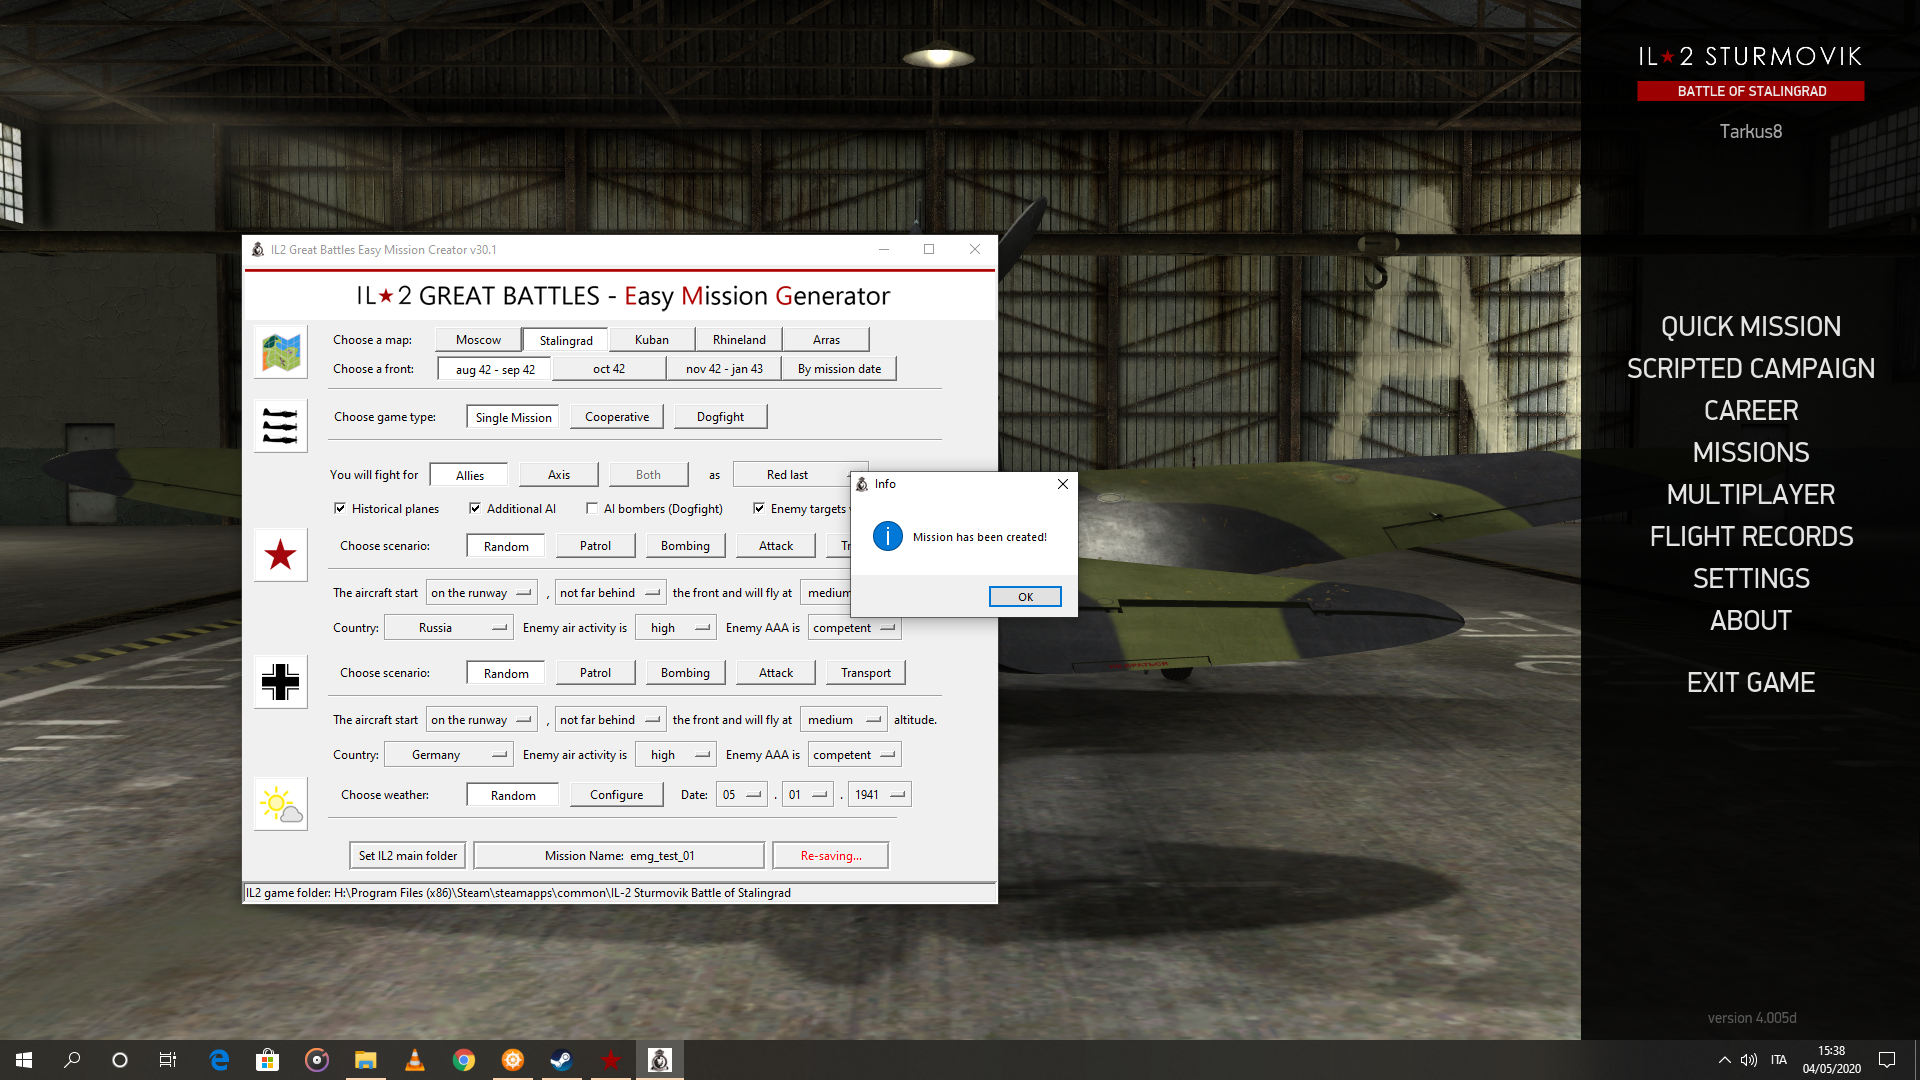
Task: Confirm the Info dialog with OK
Action: [1025, 597]
